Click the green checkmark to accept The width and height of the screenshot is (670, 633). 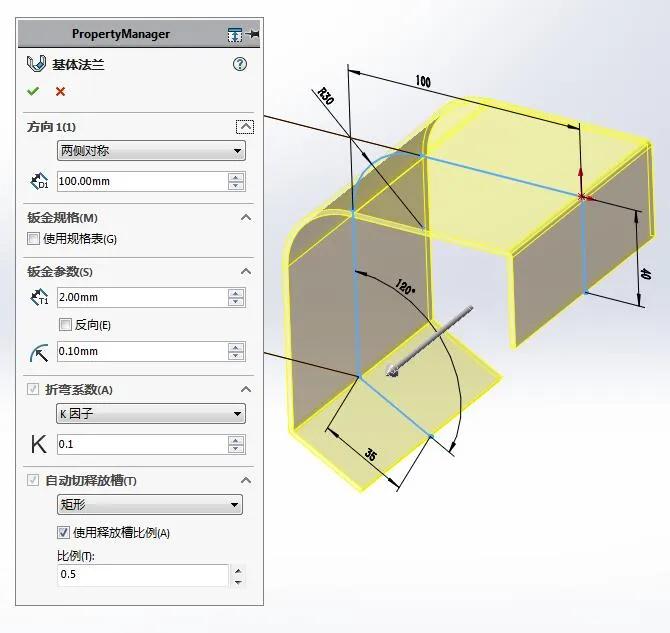[x=33, y=91]
